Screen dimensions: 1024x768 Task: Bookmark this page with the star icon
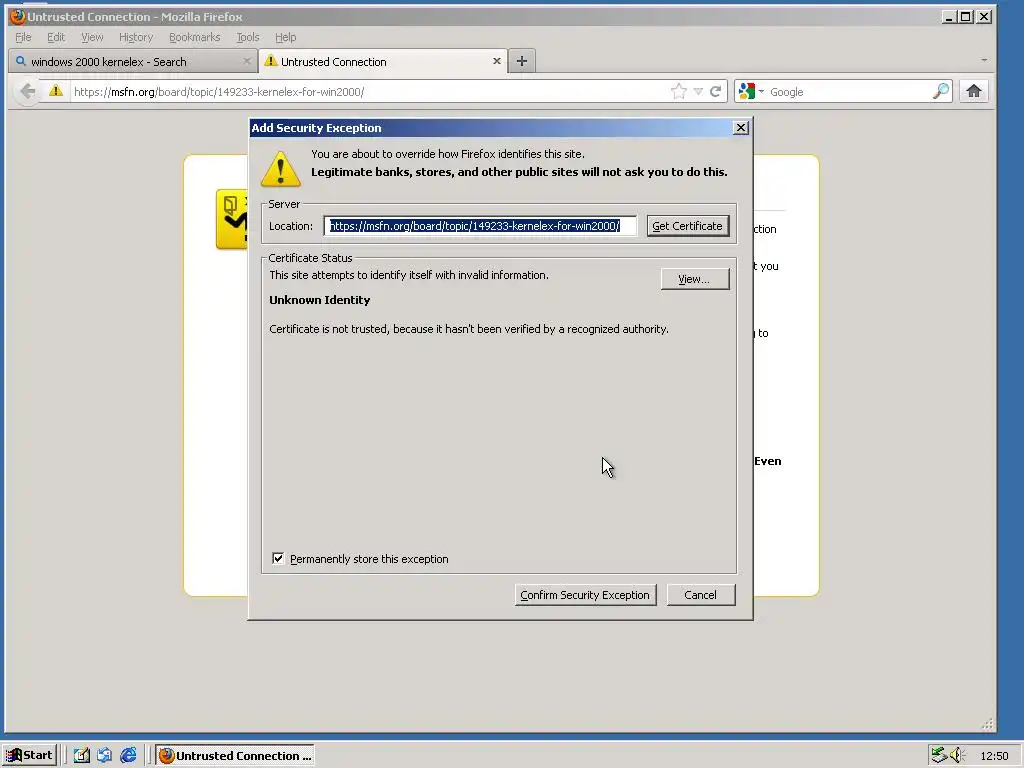[679, 91]
